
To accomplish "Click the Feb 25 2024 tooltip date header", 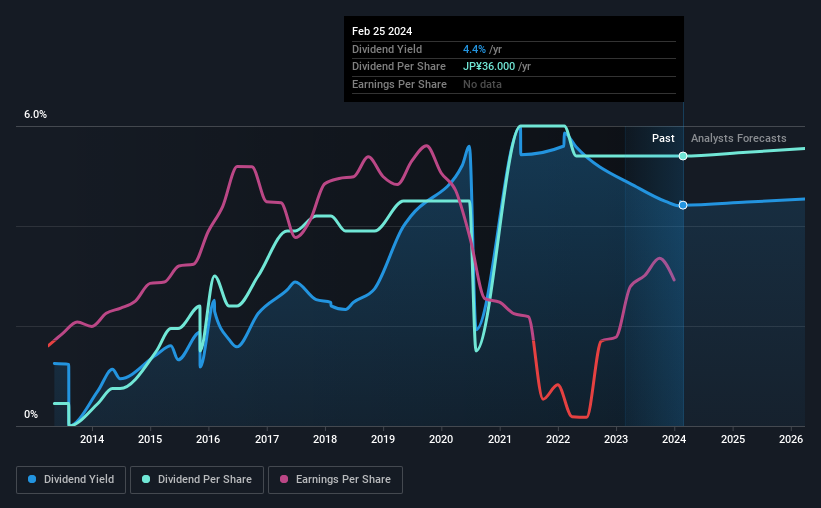I will (382, 31).
